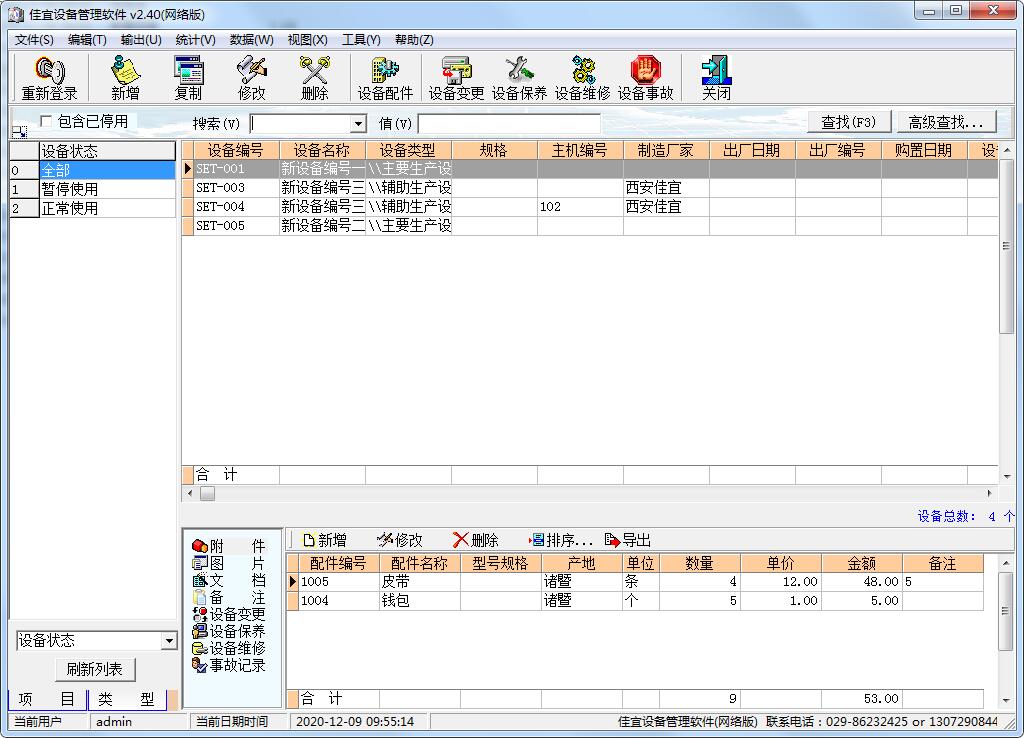
Task: Click the 修改 icon in the top toolbar
Action: point(251,78)
